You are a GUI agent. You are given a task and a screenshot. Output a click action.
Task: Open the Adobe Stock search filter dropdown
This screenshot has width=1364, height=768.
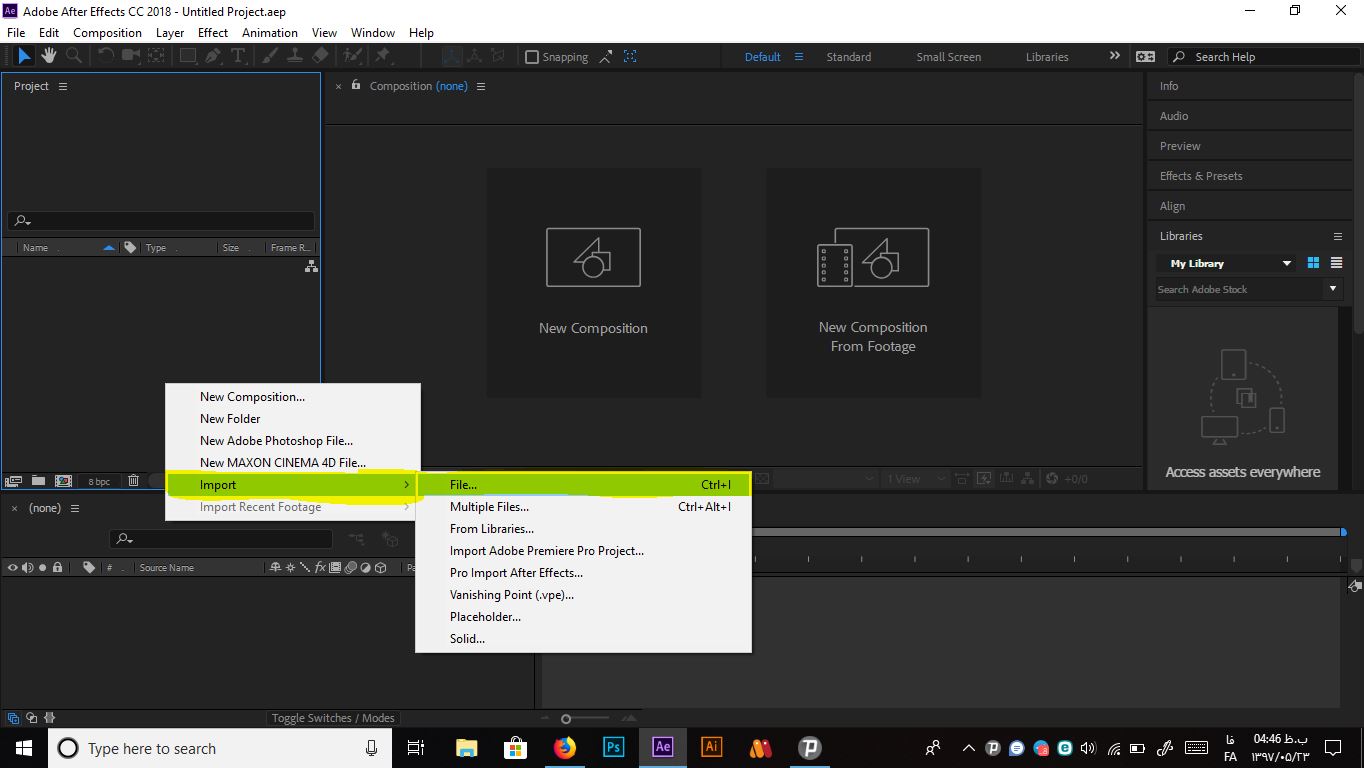point(1332,289)
